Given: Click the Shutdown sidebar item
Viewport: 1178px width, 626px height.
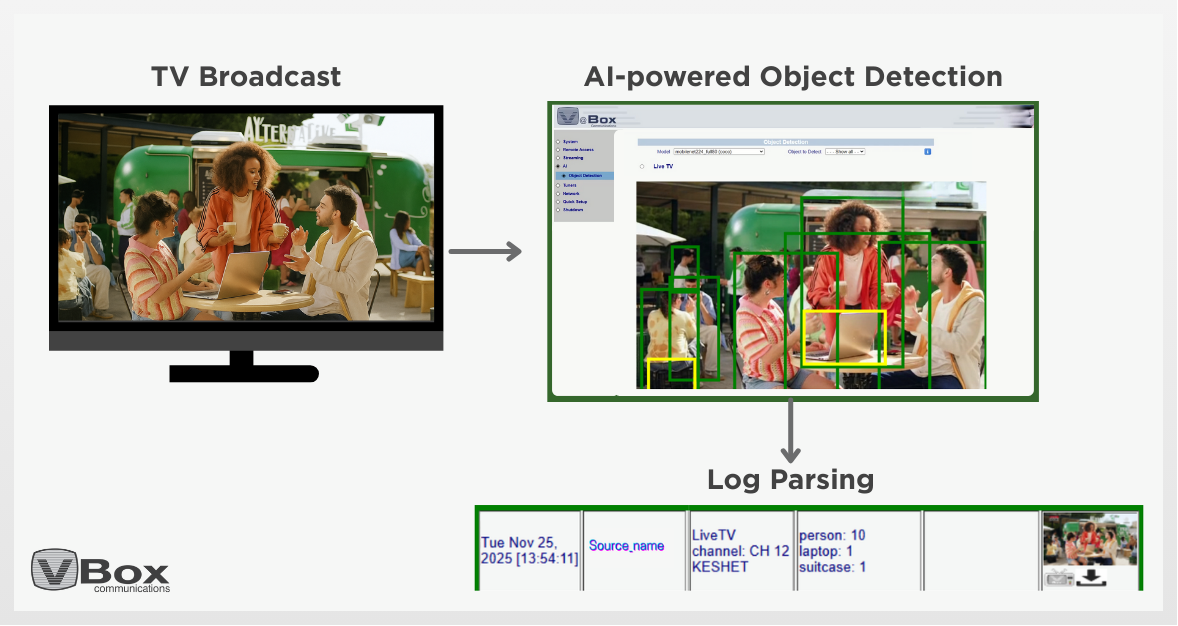Looking at the screenshot, I should (x=573, y=210).
